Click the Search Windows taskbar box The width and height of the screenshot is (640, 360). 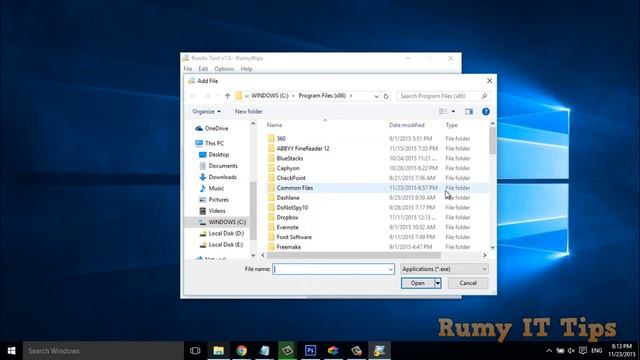103,351
